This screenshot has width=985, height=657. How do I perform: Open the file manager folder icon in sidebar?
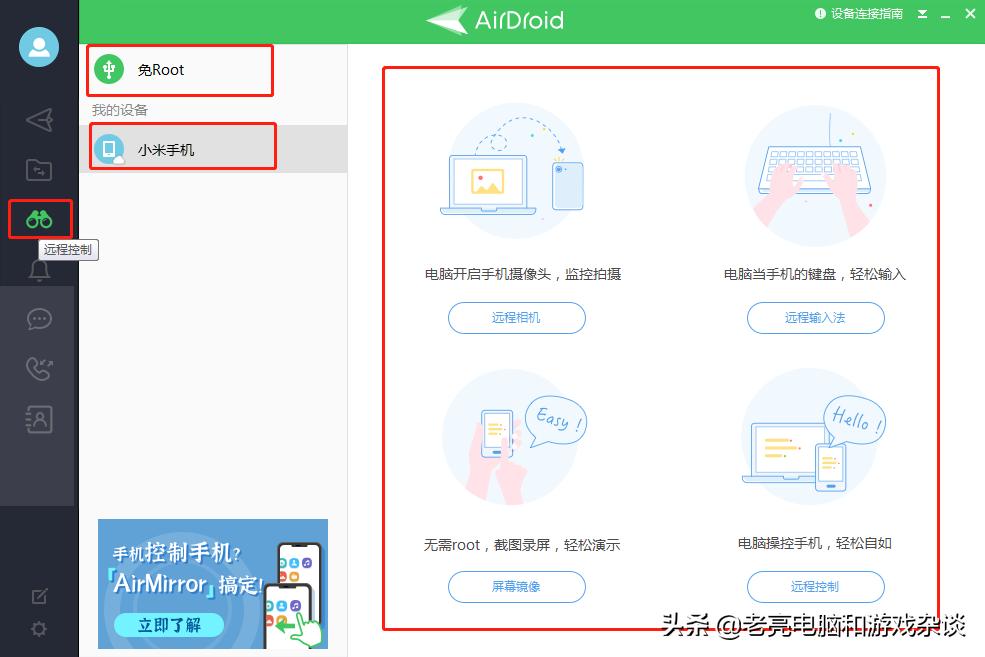[38, 170]
